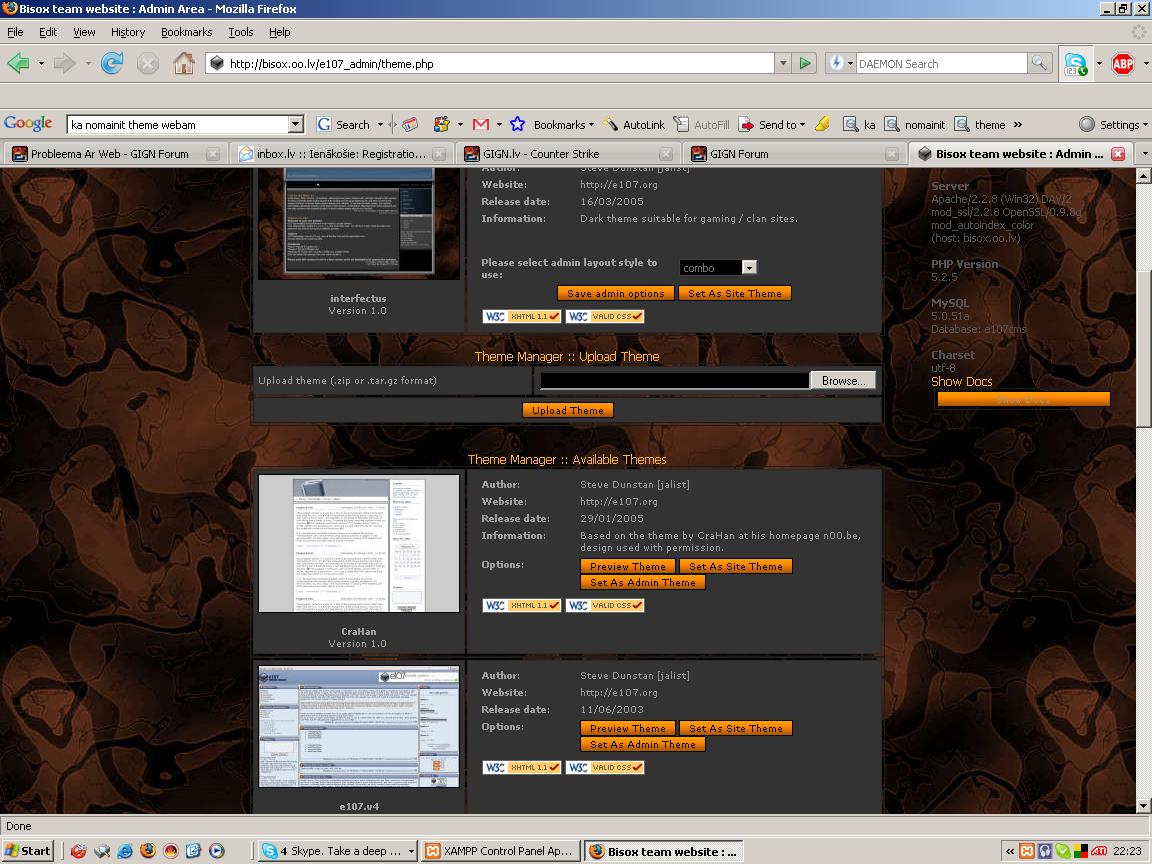Open the File menu
Viewport: 1152px width, 864px height.
pyautogui.click(x=15, y=32)
